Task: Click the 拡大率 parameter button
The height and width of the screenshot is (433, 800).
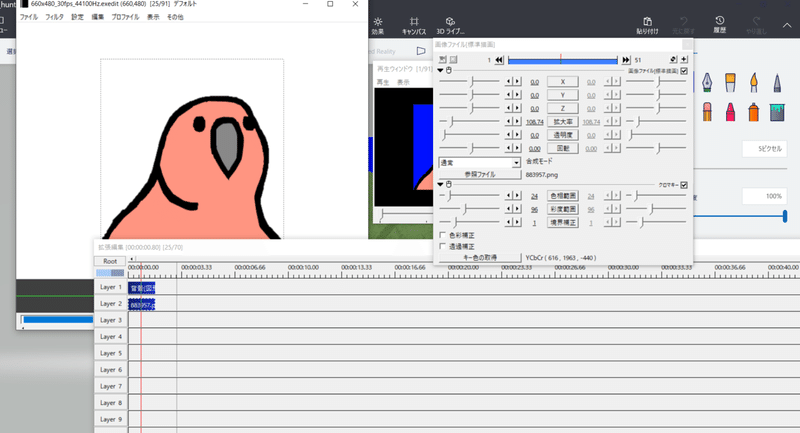Action: tap(563, 121)
